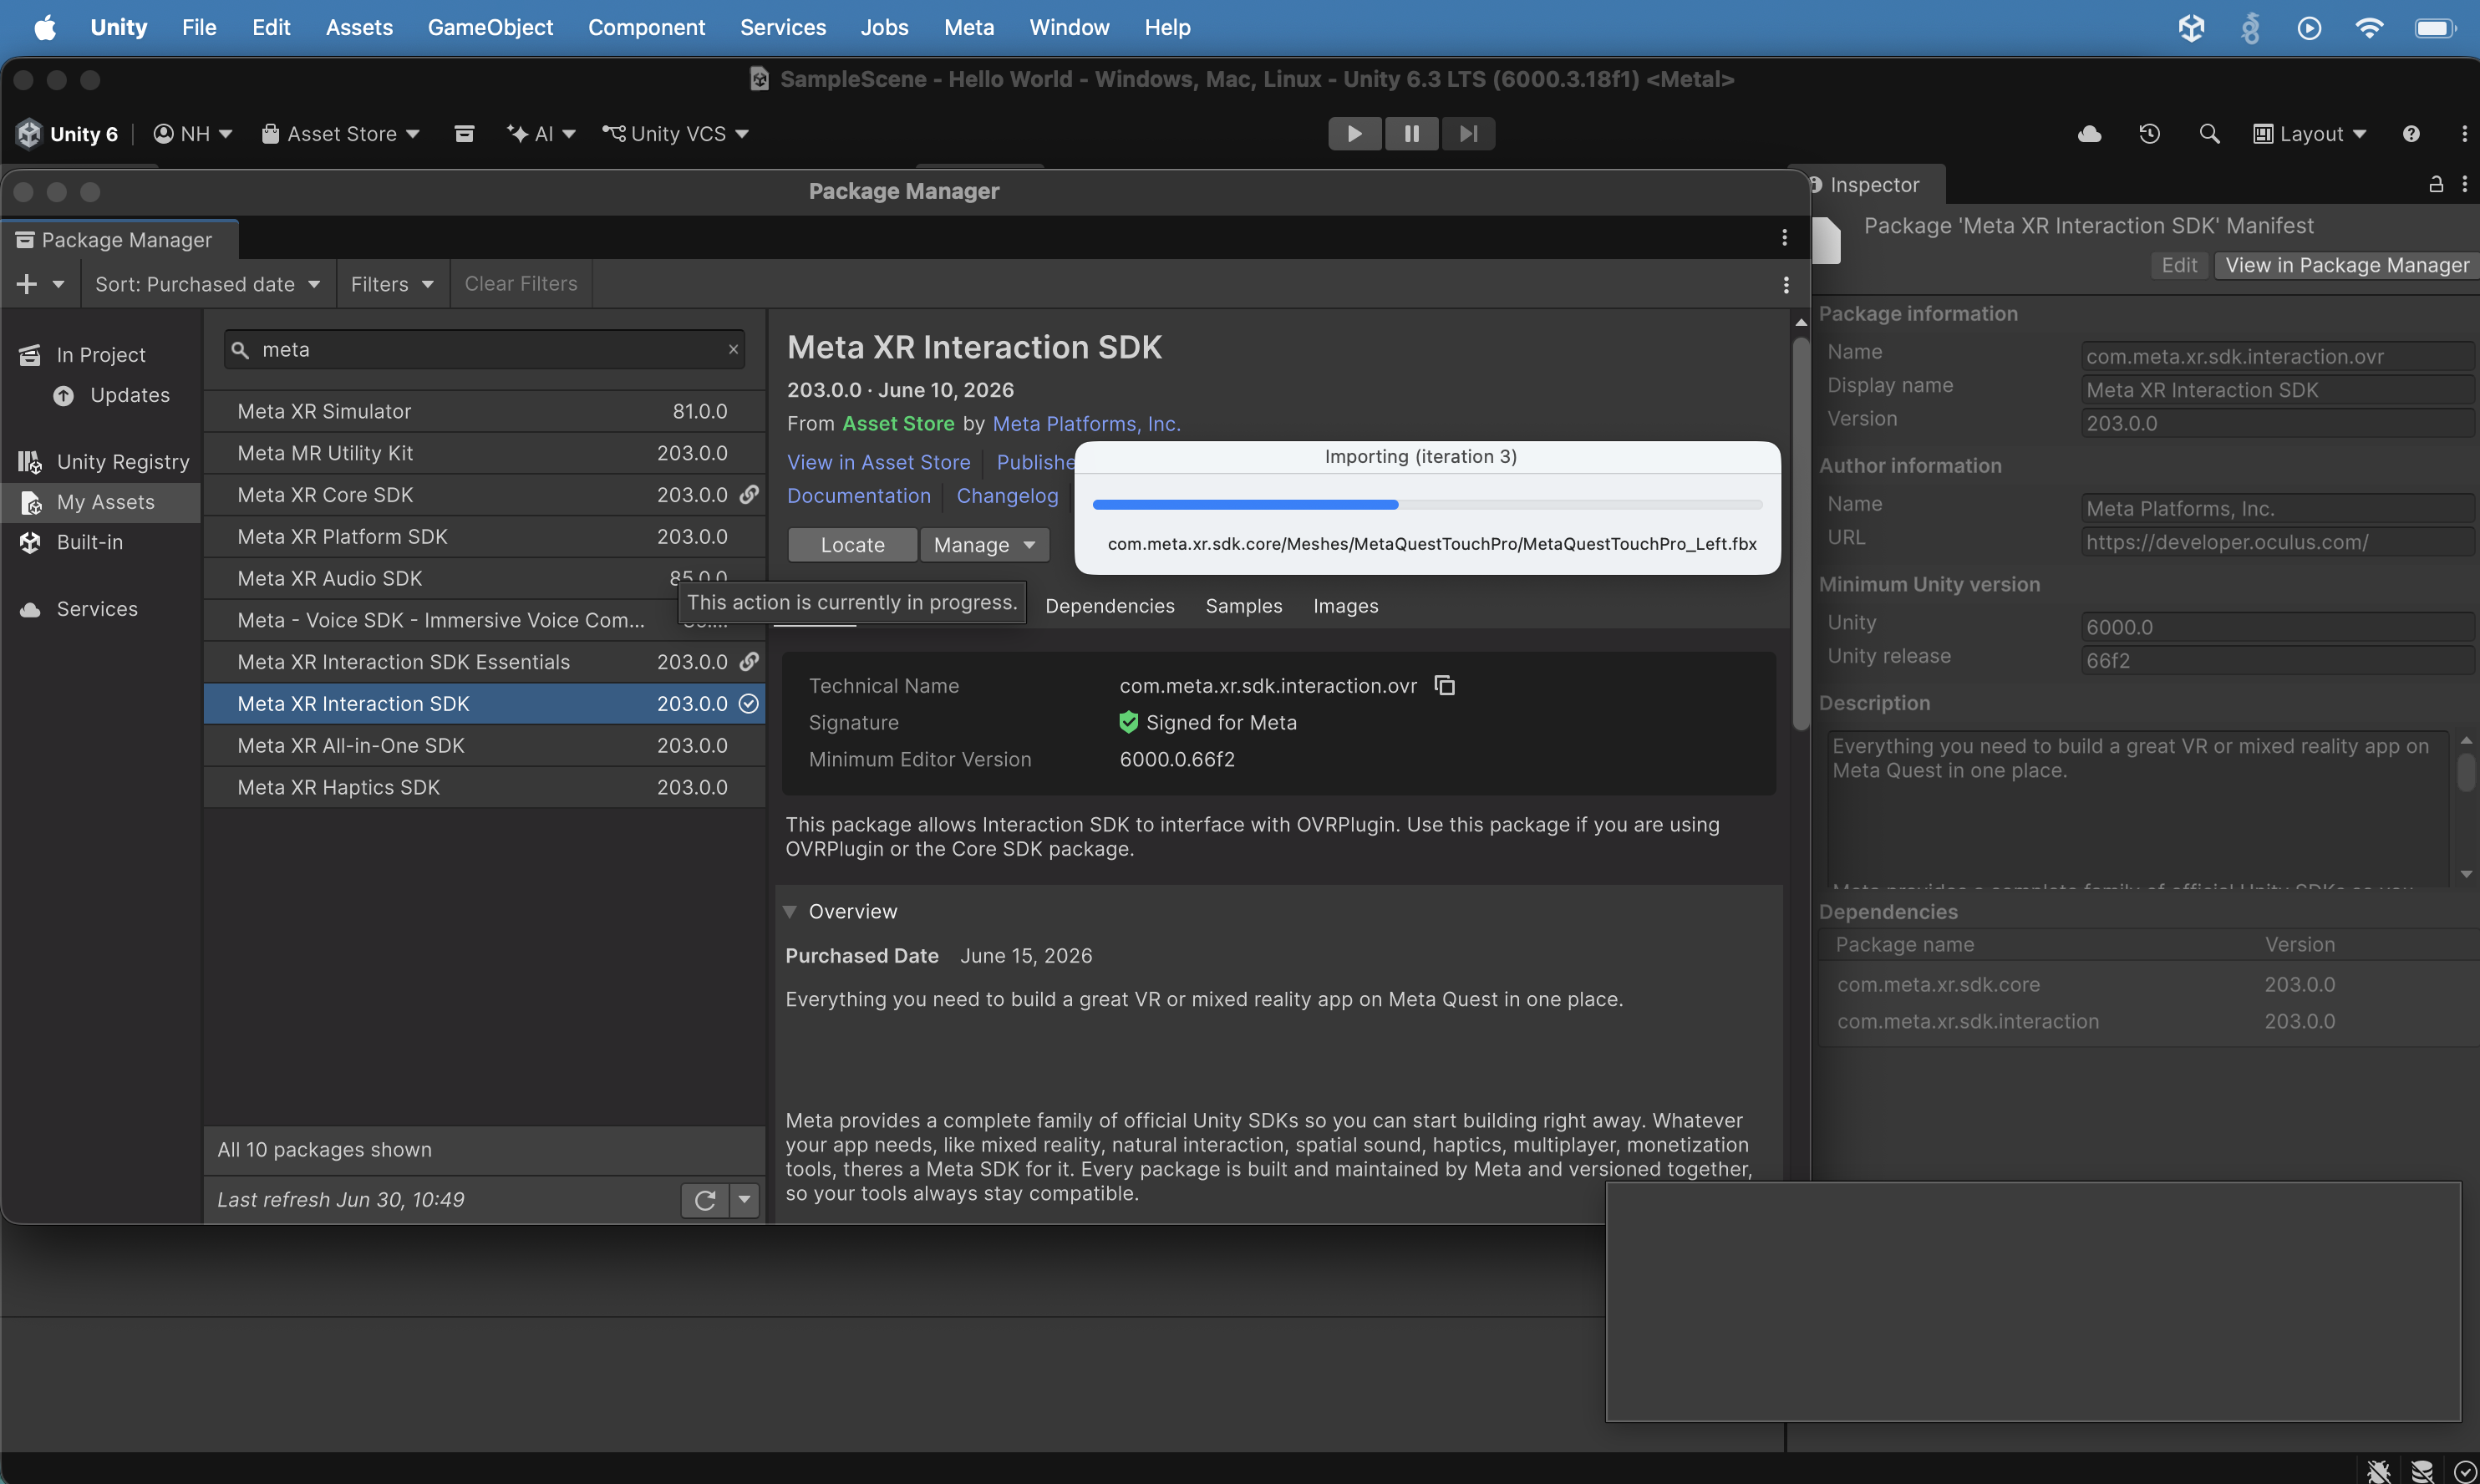
Task: Open add package dropdown arrow
Action: [x=58, y=284]
